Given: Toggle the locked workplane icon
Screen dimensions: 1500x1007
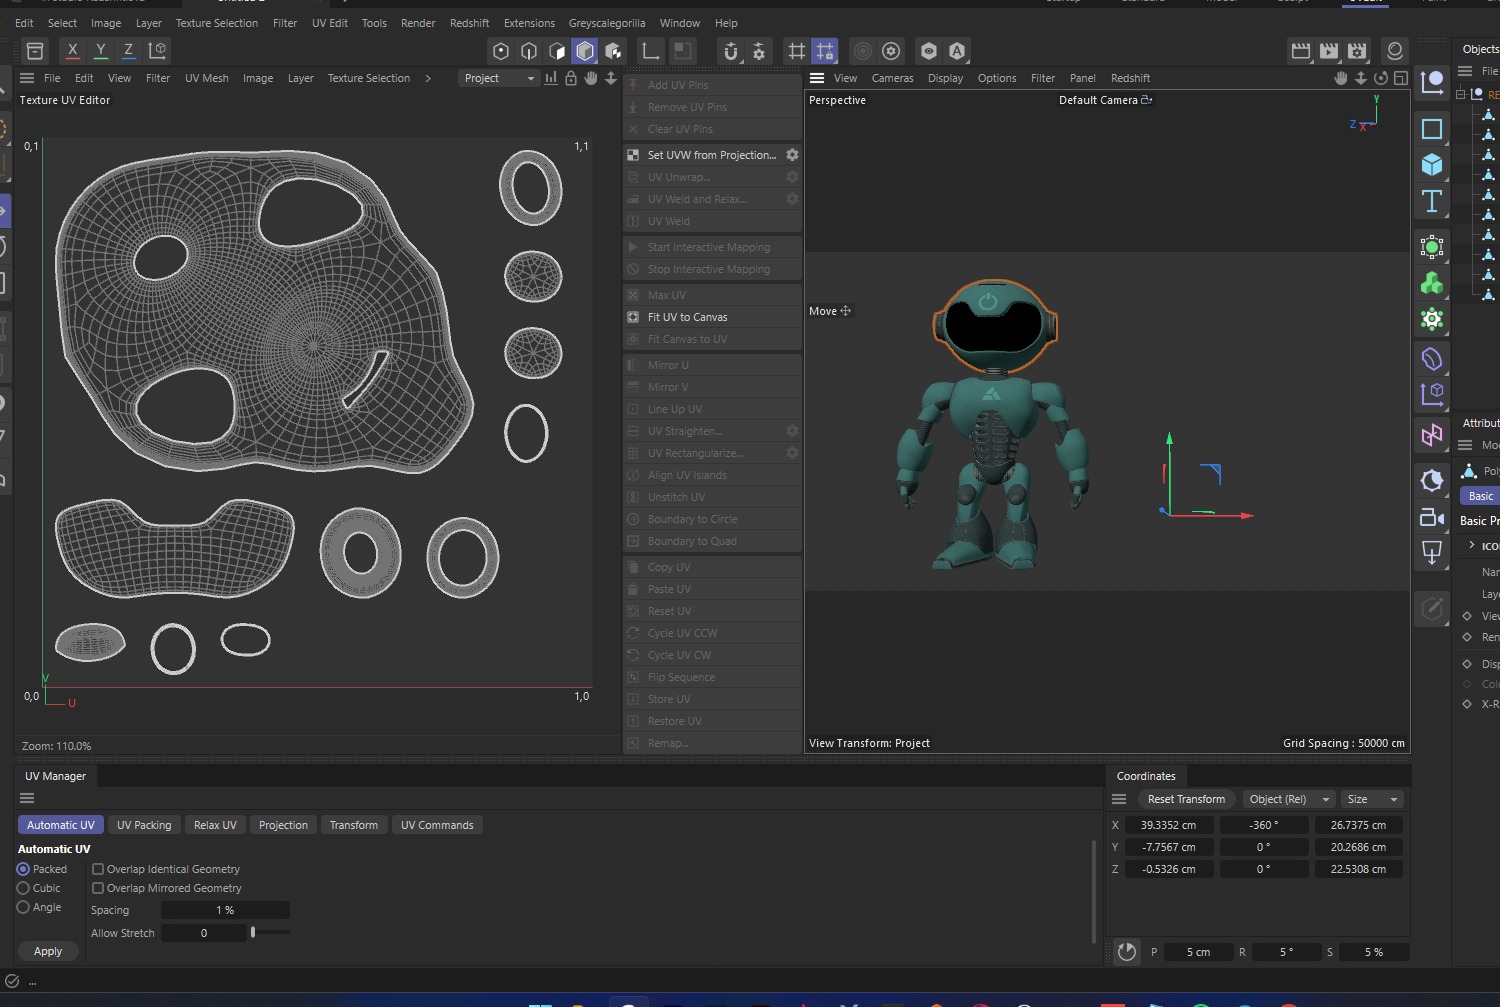Looking at the screenshot, I should point(825,51).
